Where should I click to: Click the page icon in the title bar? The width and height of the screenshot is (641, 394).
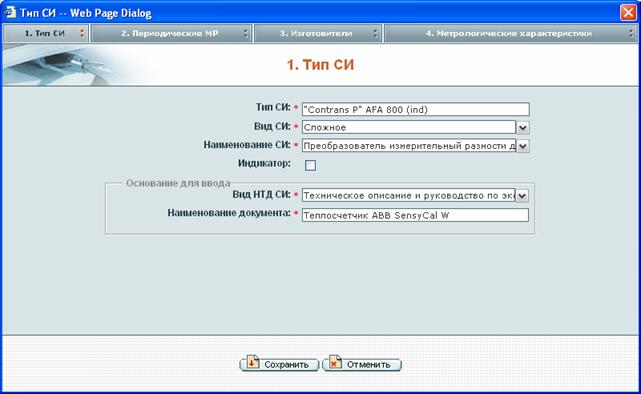[10, 12]
